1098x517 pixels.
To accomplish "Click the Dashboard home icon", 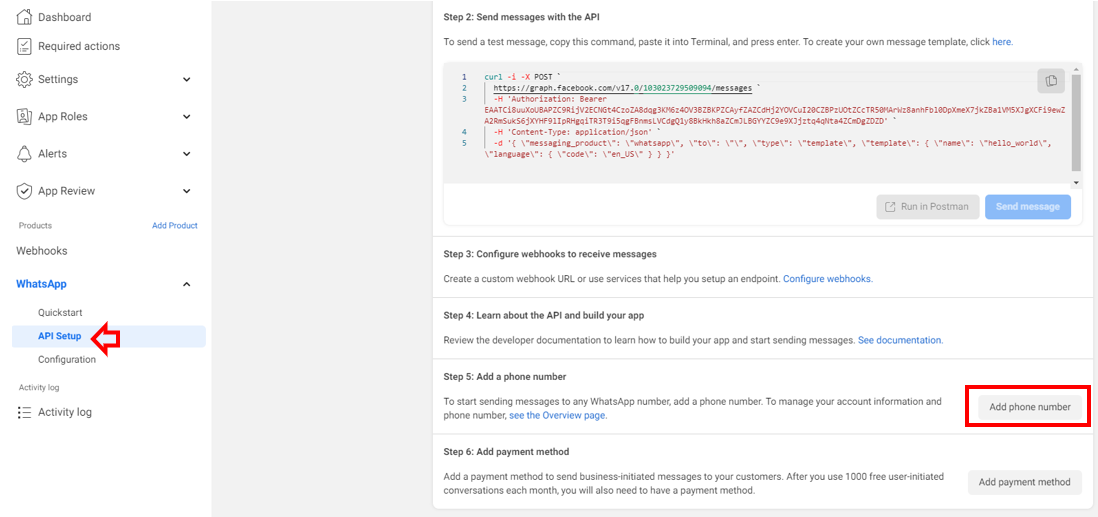I will (24, 17).
